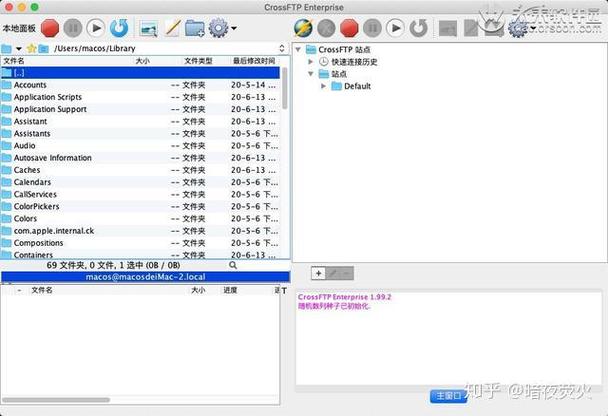This screenshot has height=416, width=608.
Task: Click the pause button in the remote toolbar
Action: (x=372, y=28)
